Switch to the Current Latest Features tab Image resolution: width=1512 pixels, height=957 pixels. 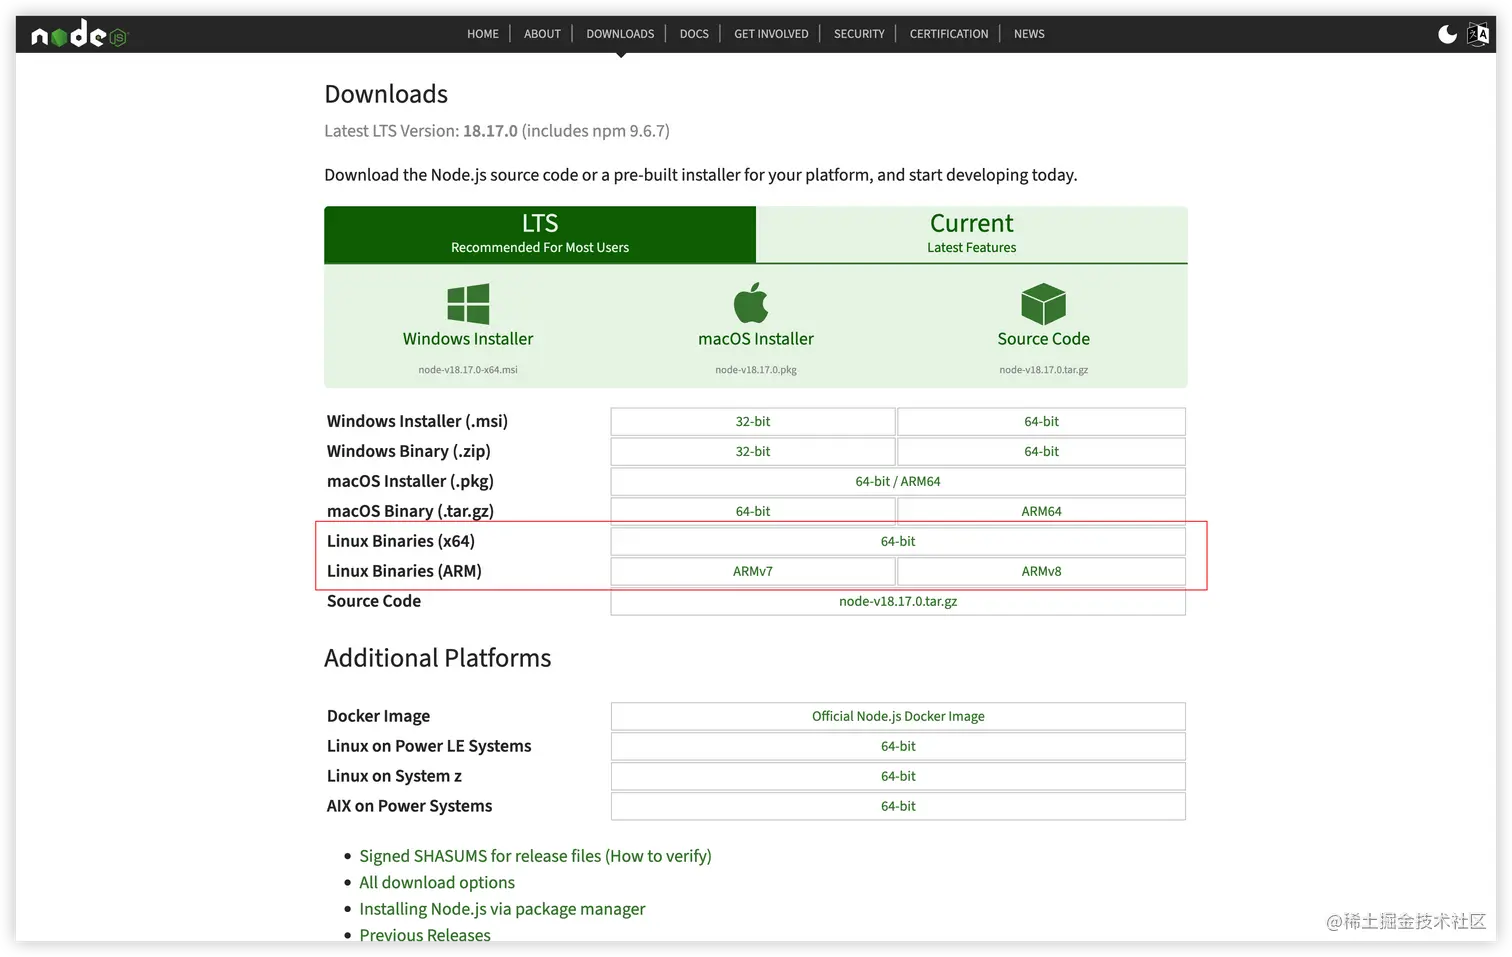click(972, 235)
